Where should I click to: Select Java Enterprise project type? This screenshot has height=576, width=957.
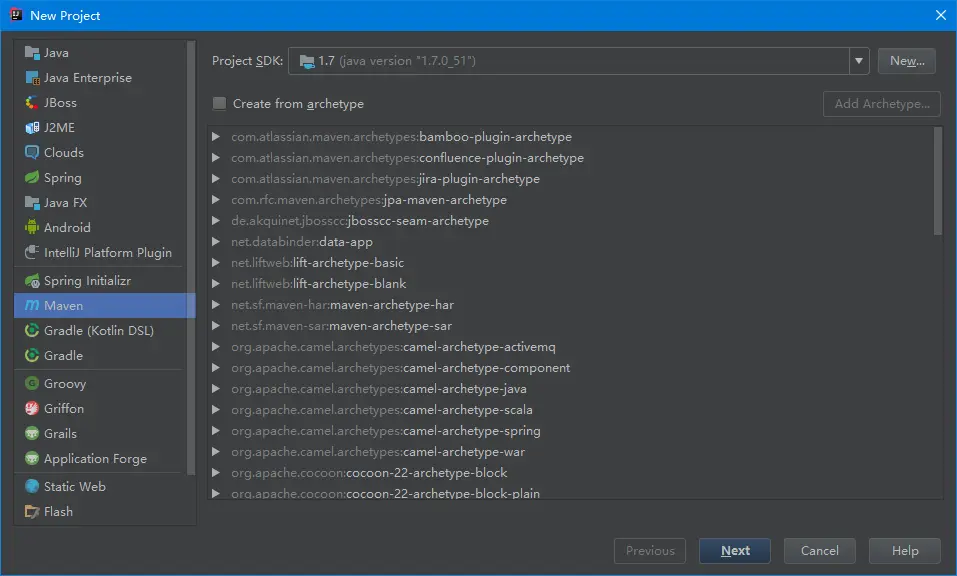pos(87,78)
